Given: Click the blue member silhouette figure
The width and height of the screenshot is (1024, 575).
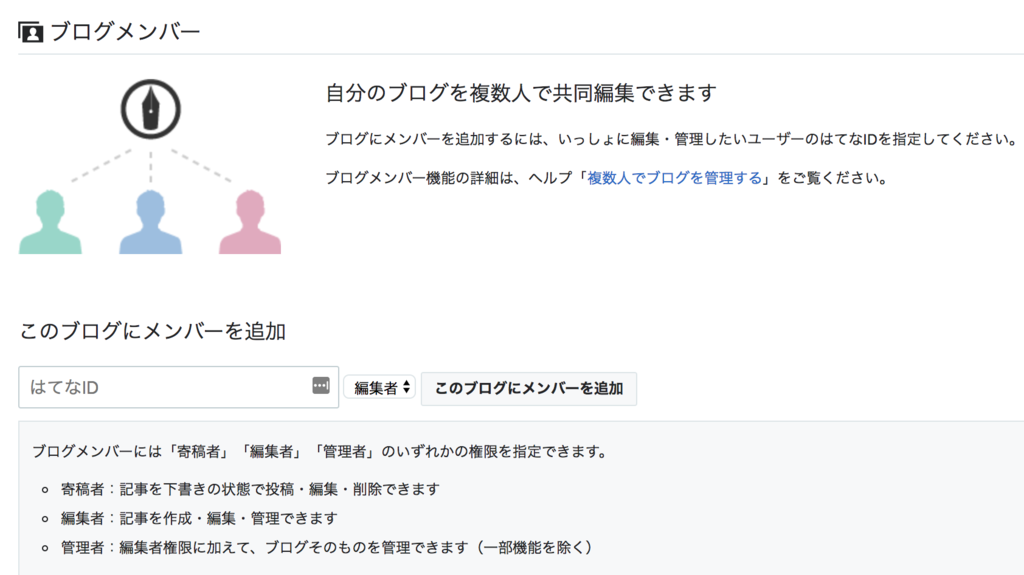Looking at the screenshot, I should [x=151, y=222].
